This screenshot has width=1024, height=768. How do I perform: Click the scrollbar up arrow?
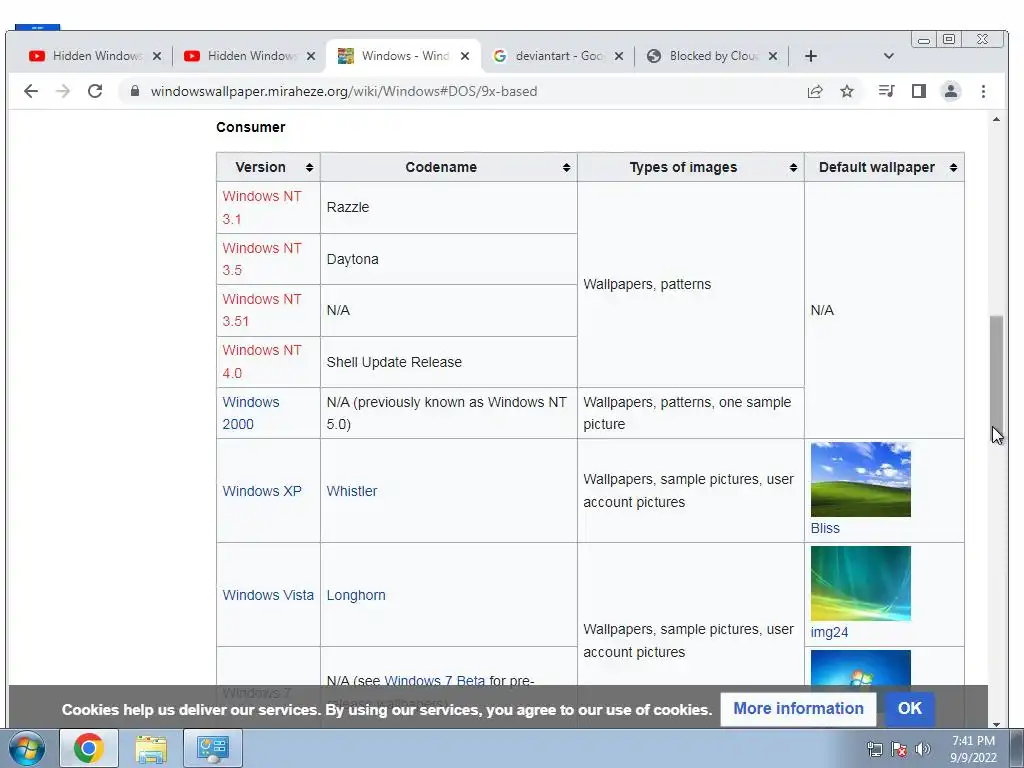pos(996,120)
